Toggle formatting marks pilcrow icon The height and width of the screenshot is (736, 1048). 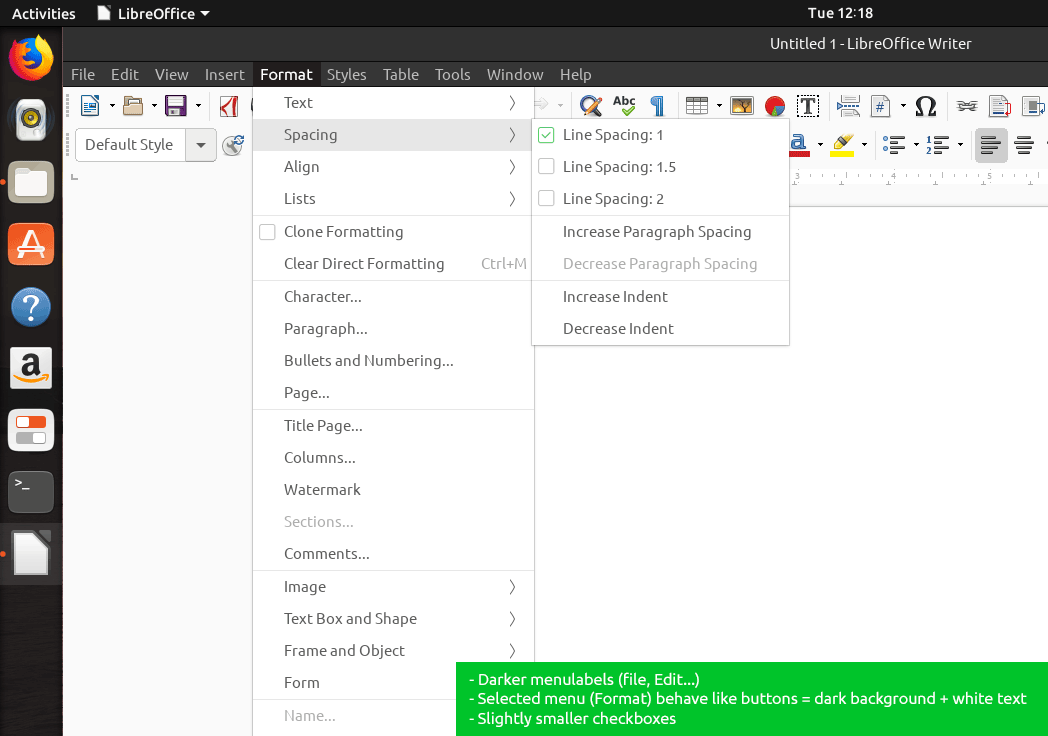[x=658, y=106]
